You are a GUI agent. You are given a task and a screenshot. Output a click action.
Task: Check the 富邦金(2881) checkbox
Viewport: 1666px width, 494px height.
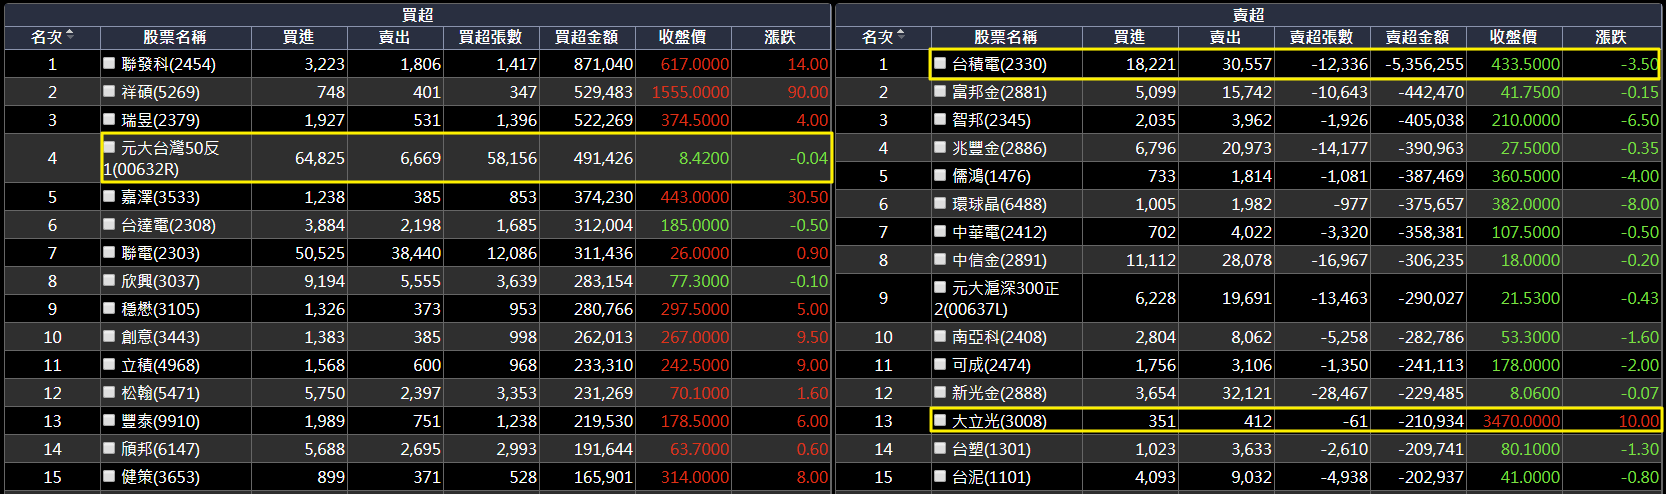pyautogui.click(x=940, y=91)
